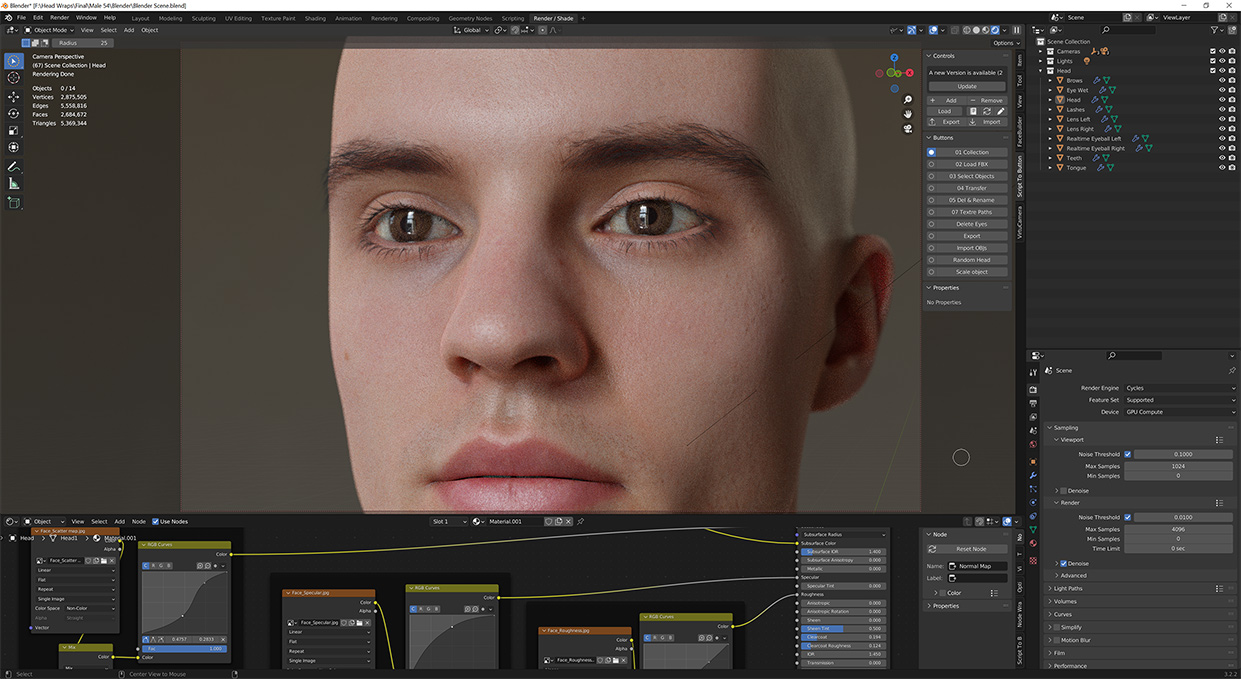Open the Device dropdown set to GPU Compute

tap(1180, 411)
